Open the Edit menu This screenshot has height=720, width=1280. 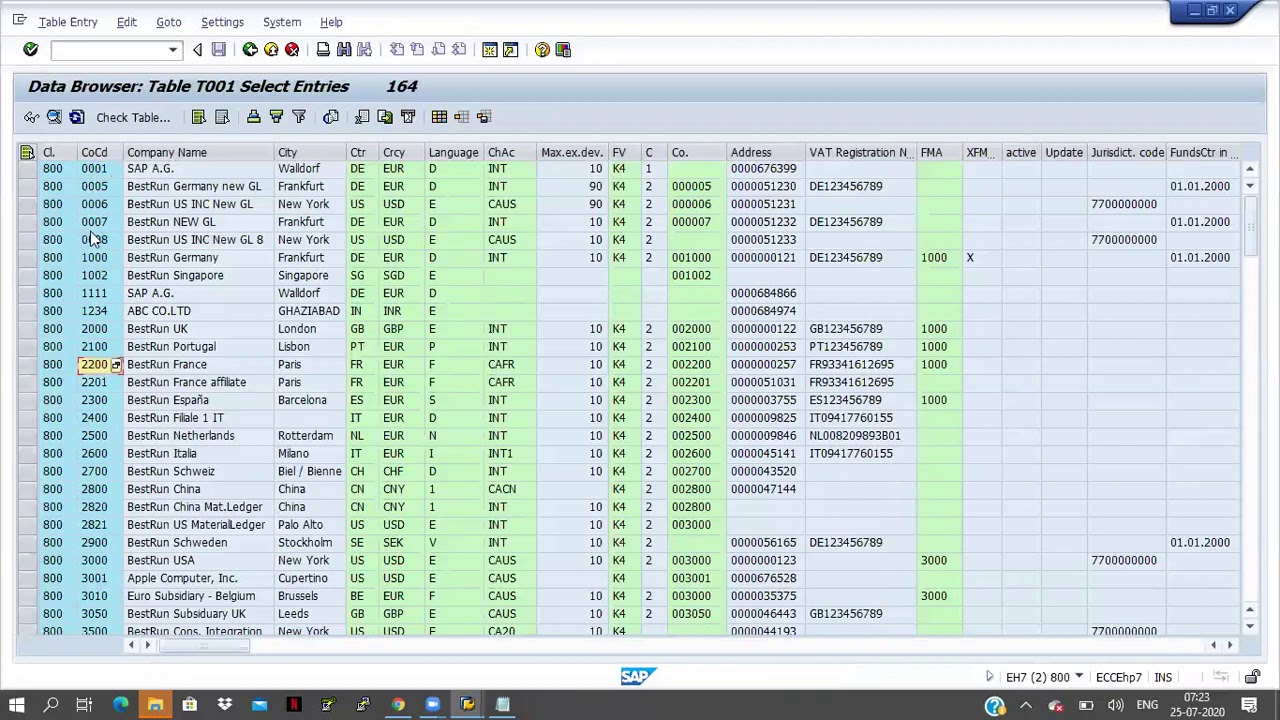point(126,22)
